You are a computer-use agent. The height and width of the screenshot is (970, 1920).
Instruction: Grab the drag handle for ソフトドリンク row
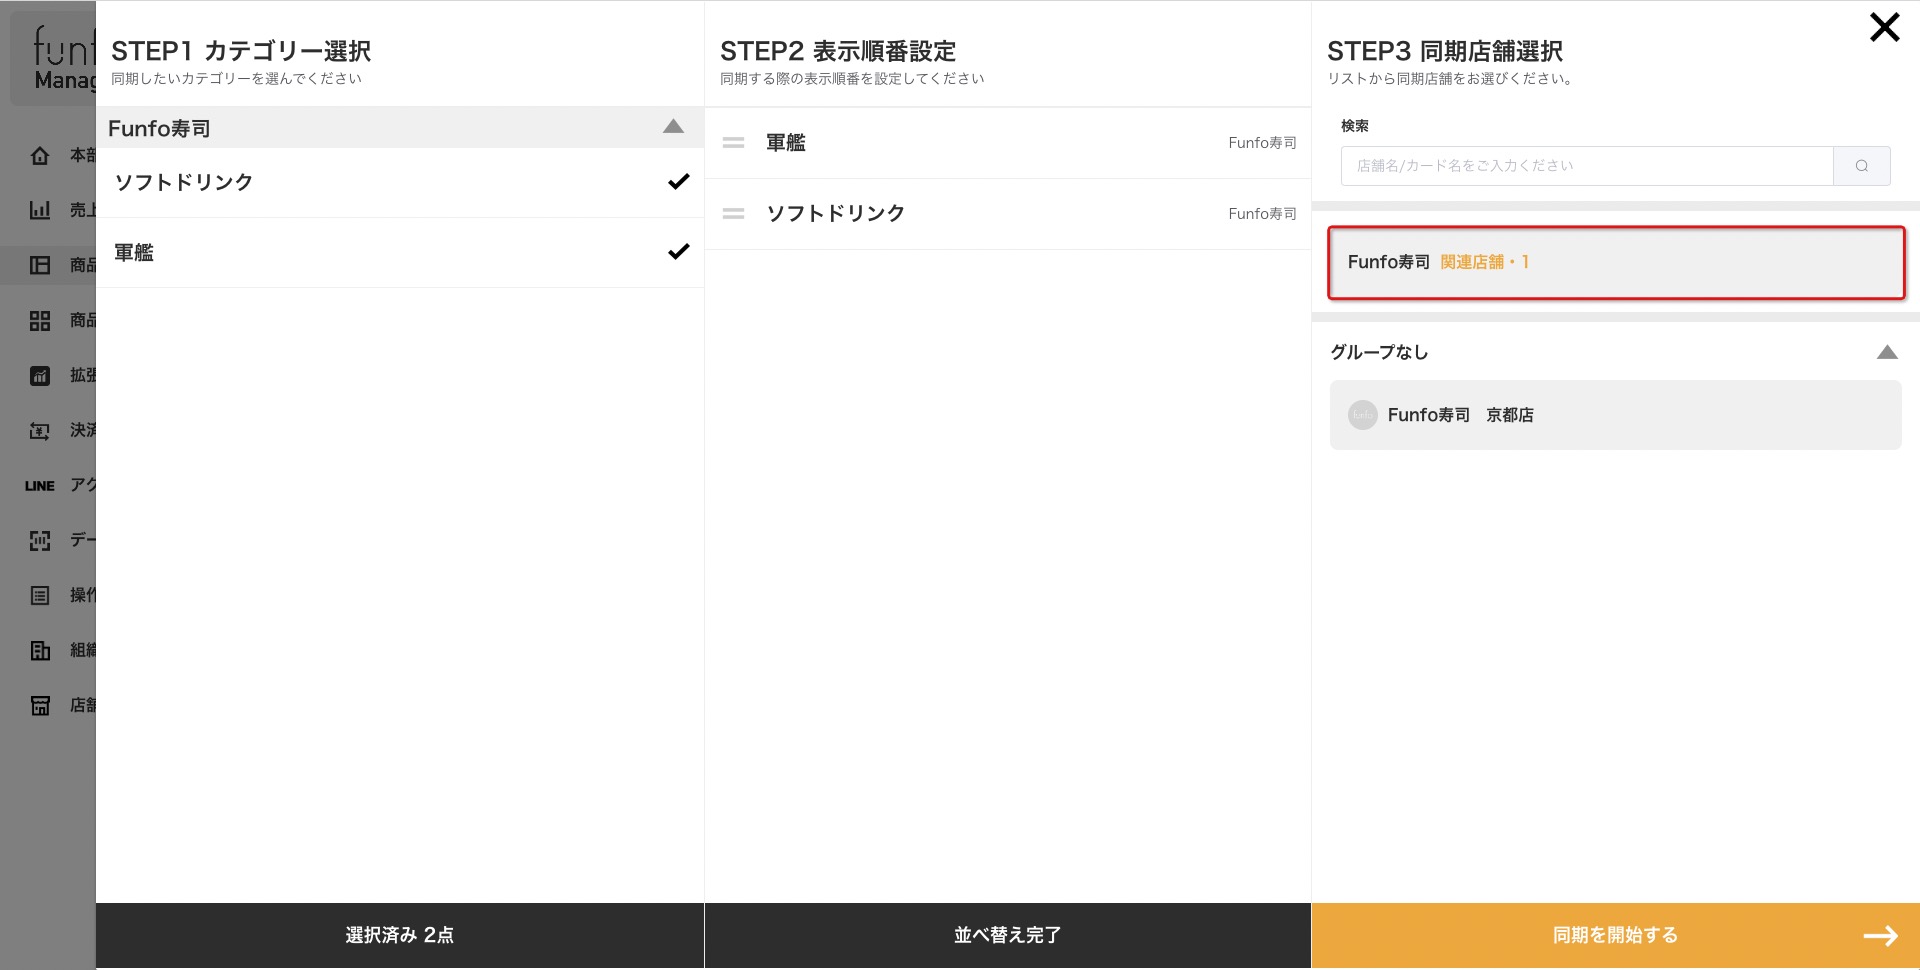tap(734, 214)
